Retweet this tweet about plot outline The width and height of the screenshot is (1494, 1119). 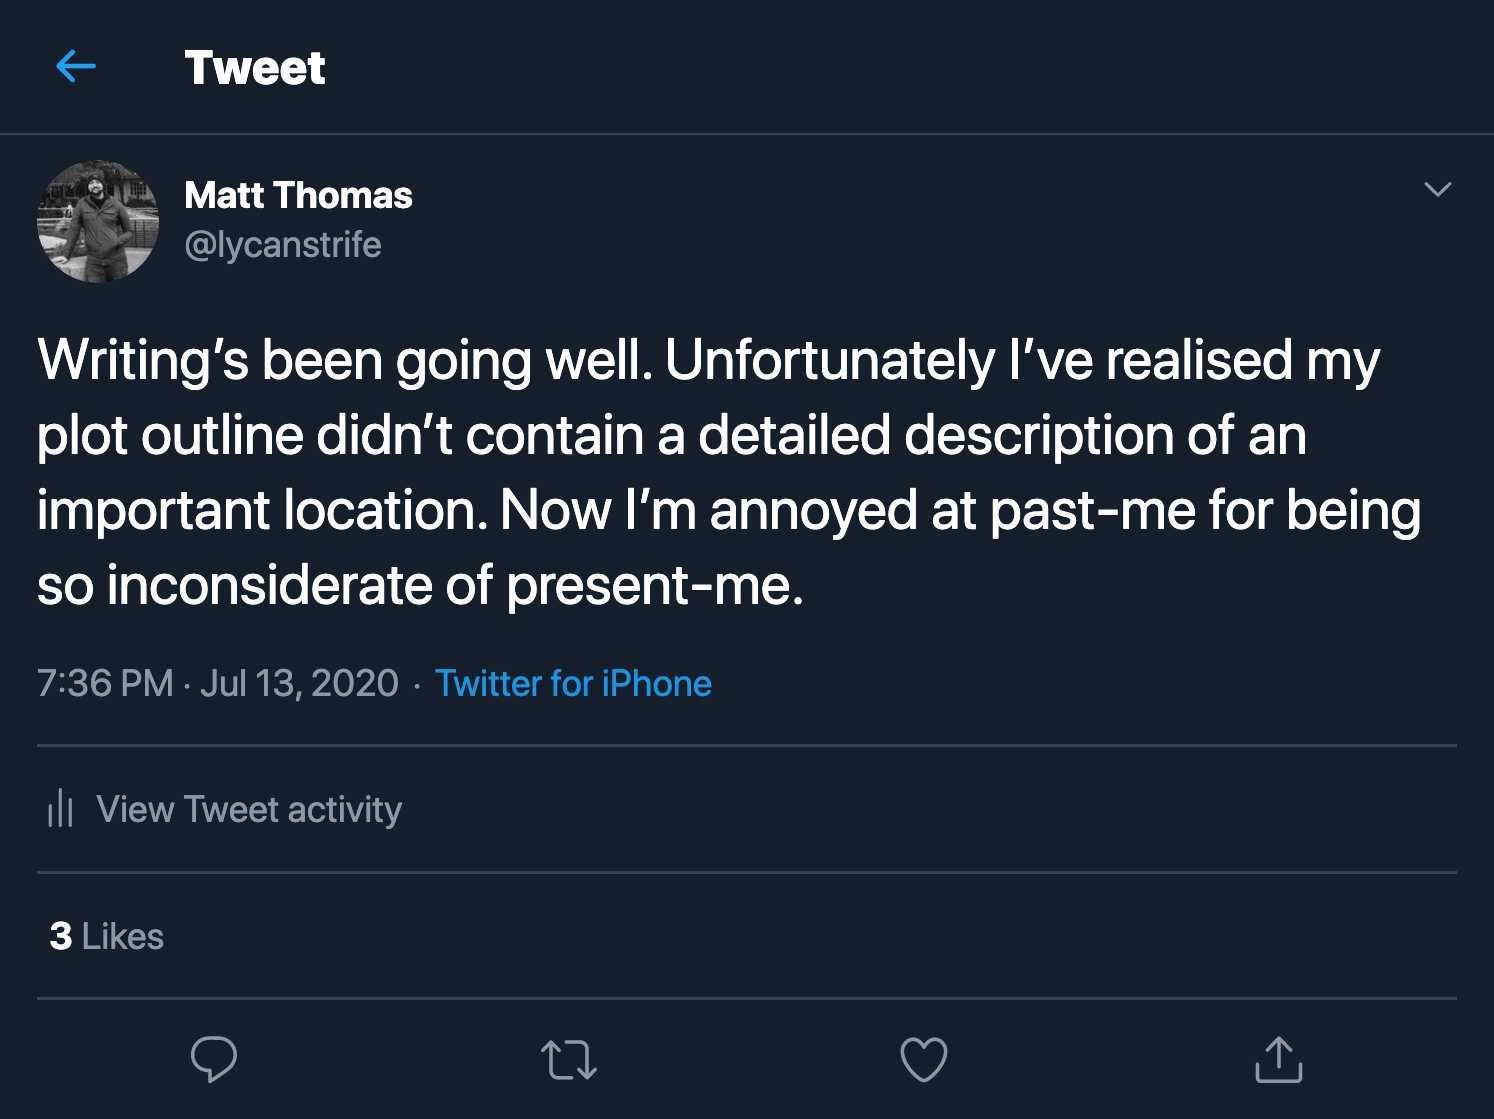pos(568,1060)
